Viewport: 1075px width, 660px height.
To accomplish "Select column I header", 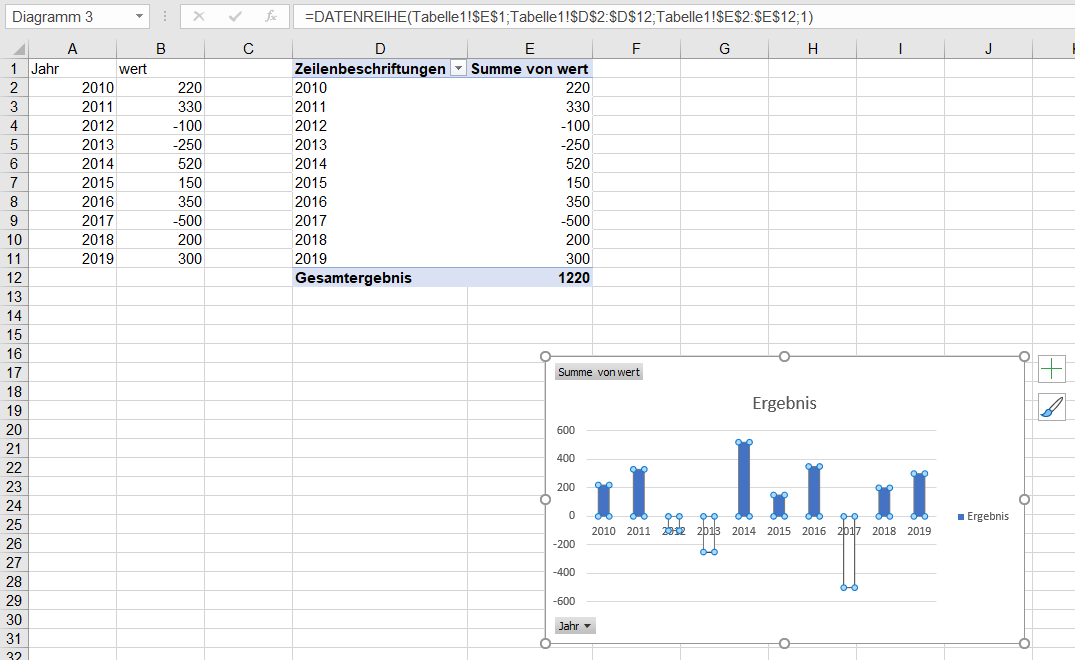I will coord(900,49).
